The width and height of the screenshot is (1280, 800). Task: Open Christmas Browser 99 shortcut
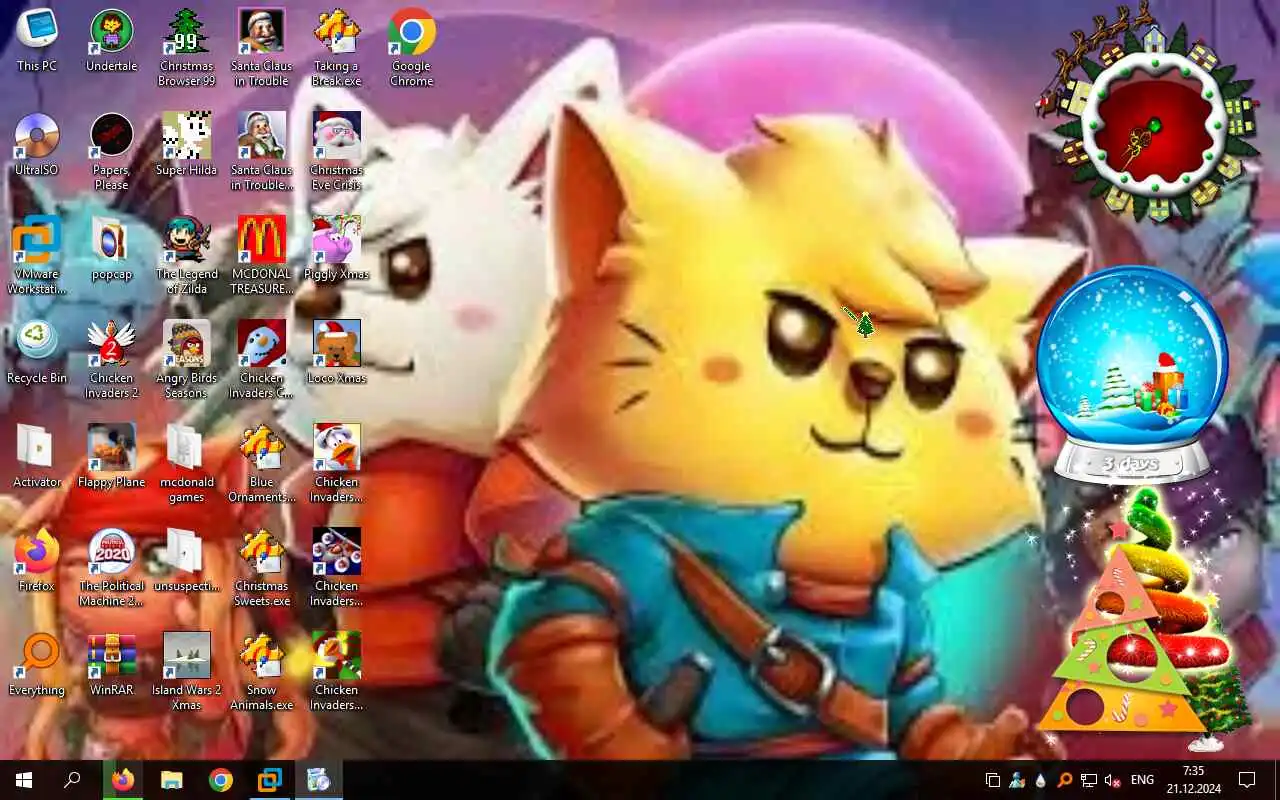(187, 49)
